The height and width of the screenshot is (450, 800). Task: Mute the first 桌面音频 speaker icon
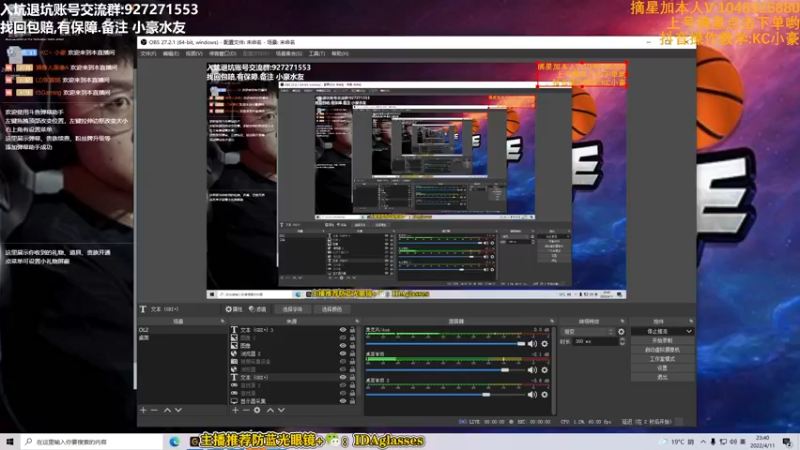532,370
